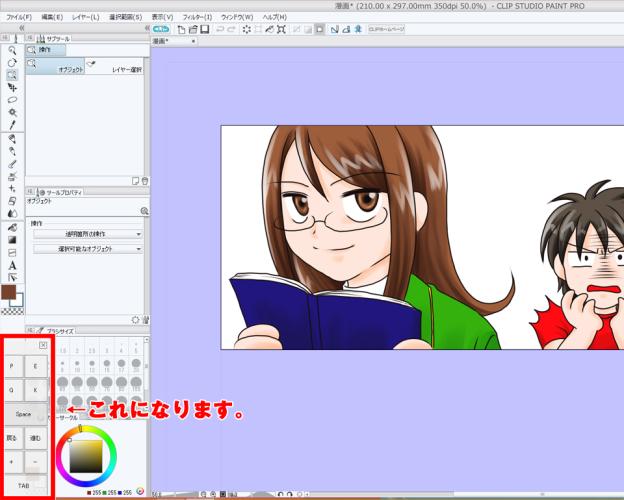Open tool property detail magnifier icon
The width and height of the screenshot is (624, 500).
144,211
